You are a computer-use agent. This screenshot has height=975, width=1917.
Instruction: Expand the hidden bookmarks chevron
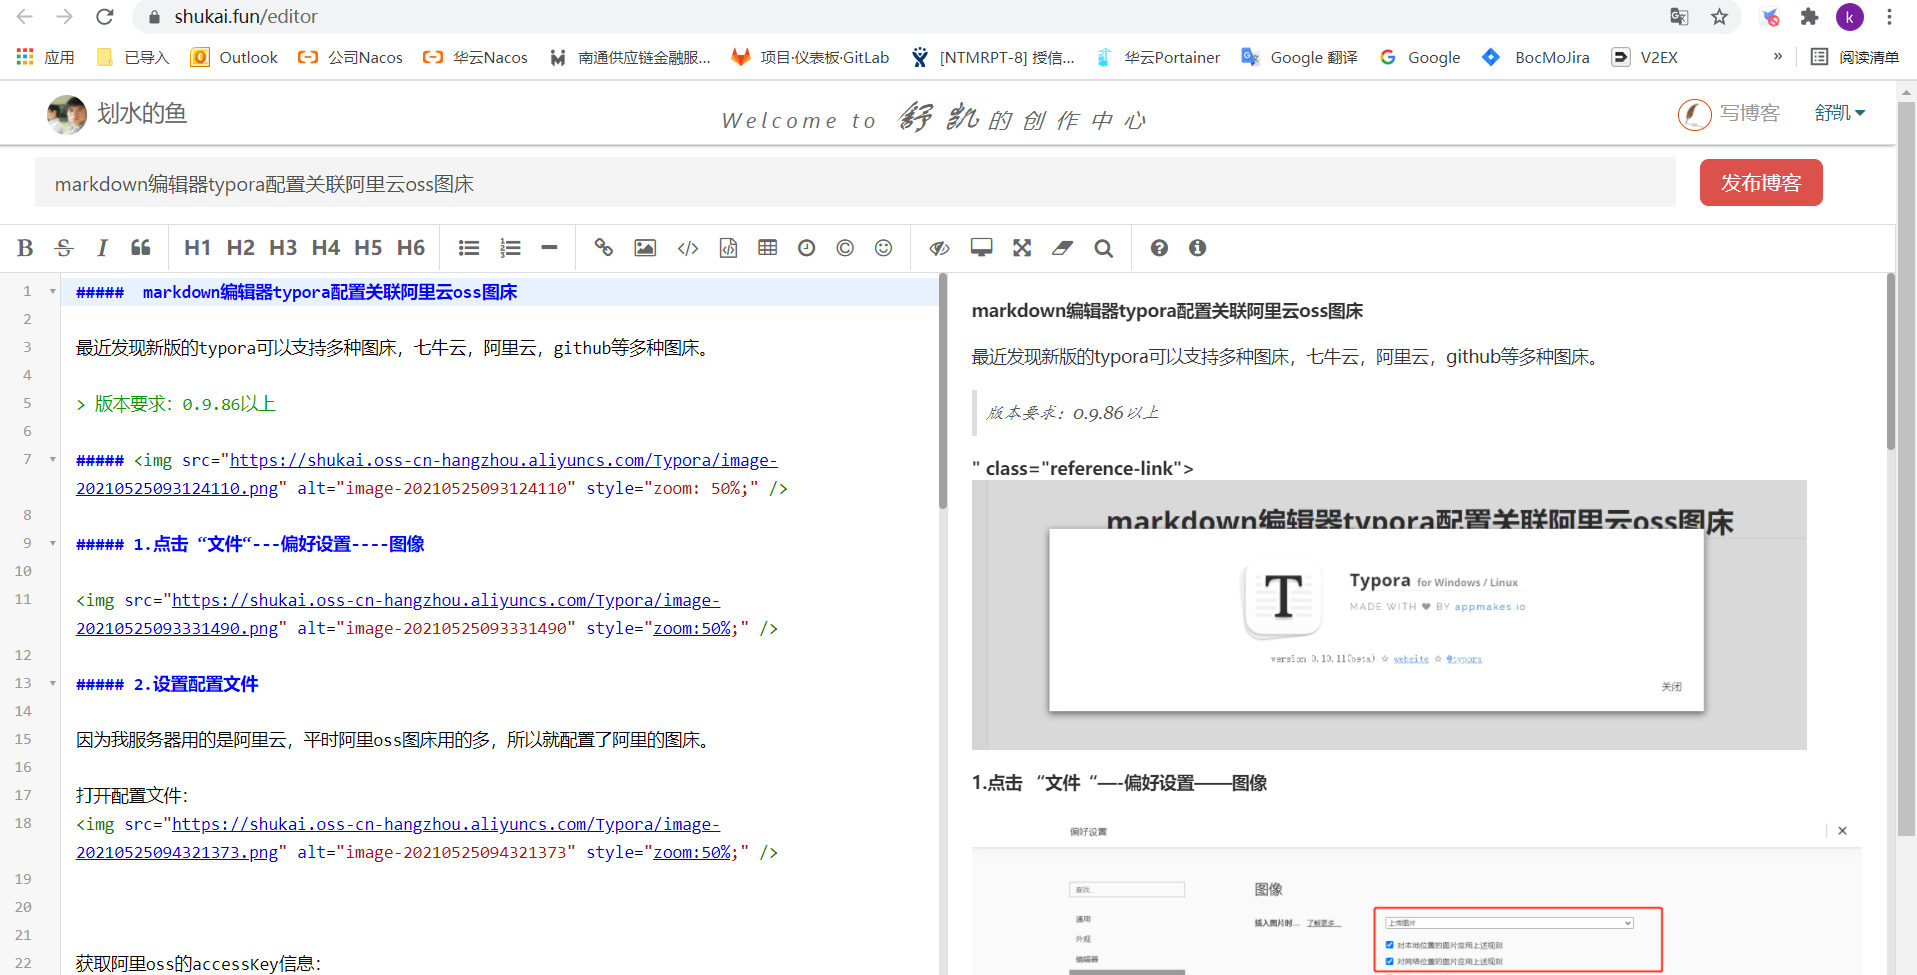coord(1778,57)
